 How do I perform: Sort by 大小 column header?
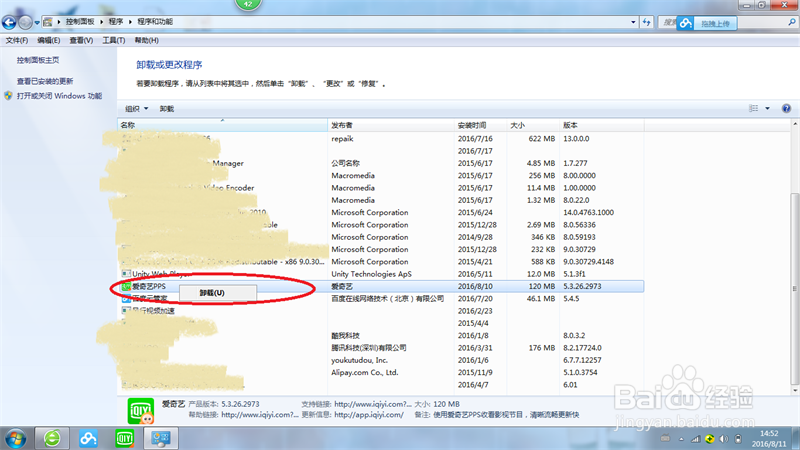coord(533,125)
